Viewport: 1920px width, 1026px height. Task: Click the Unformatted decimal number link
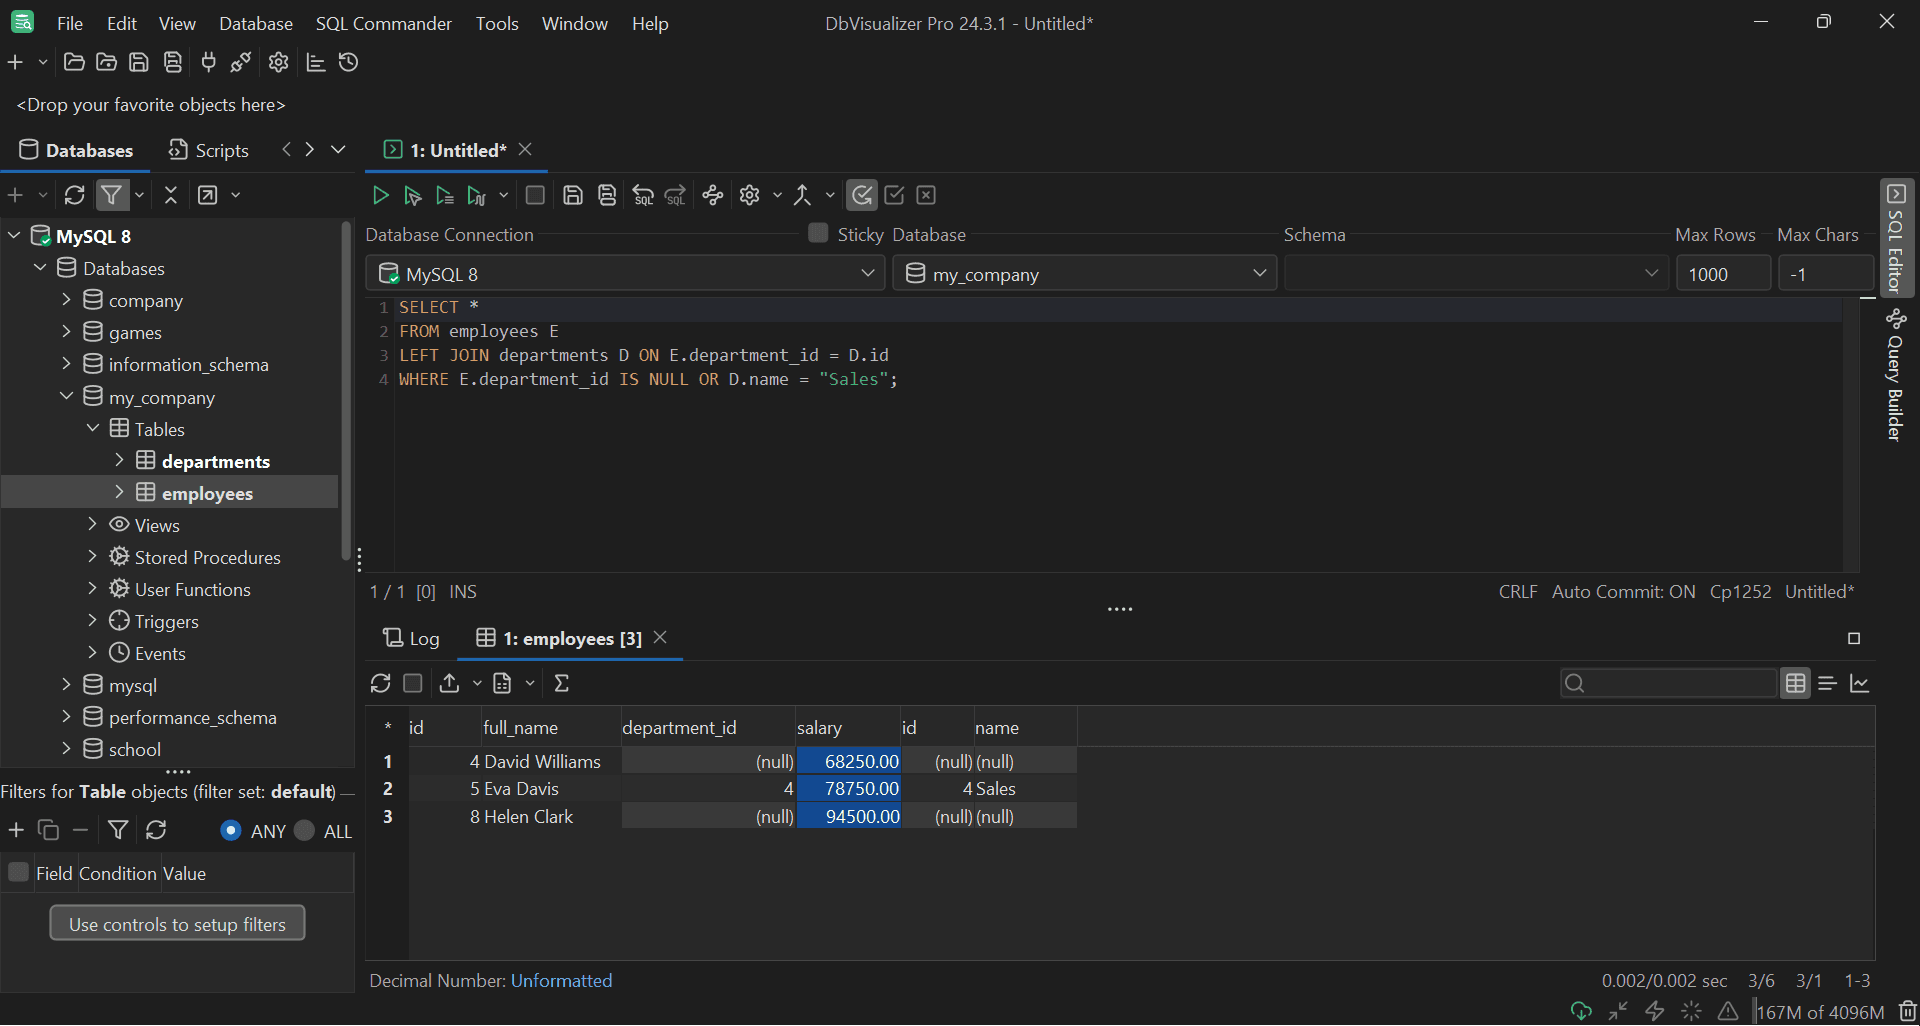coord(561,980)
